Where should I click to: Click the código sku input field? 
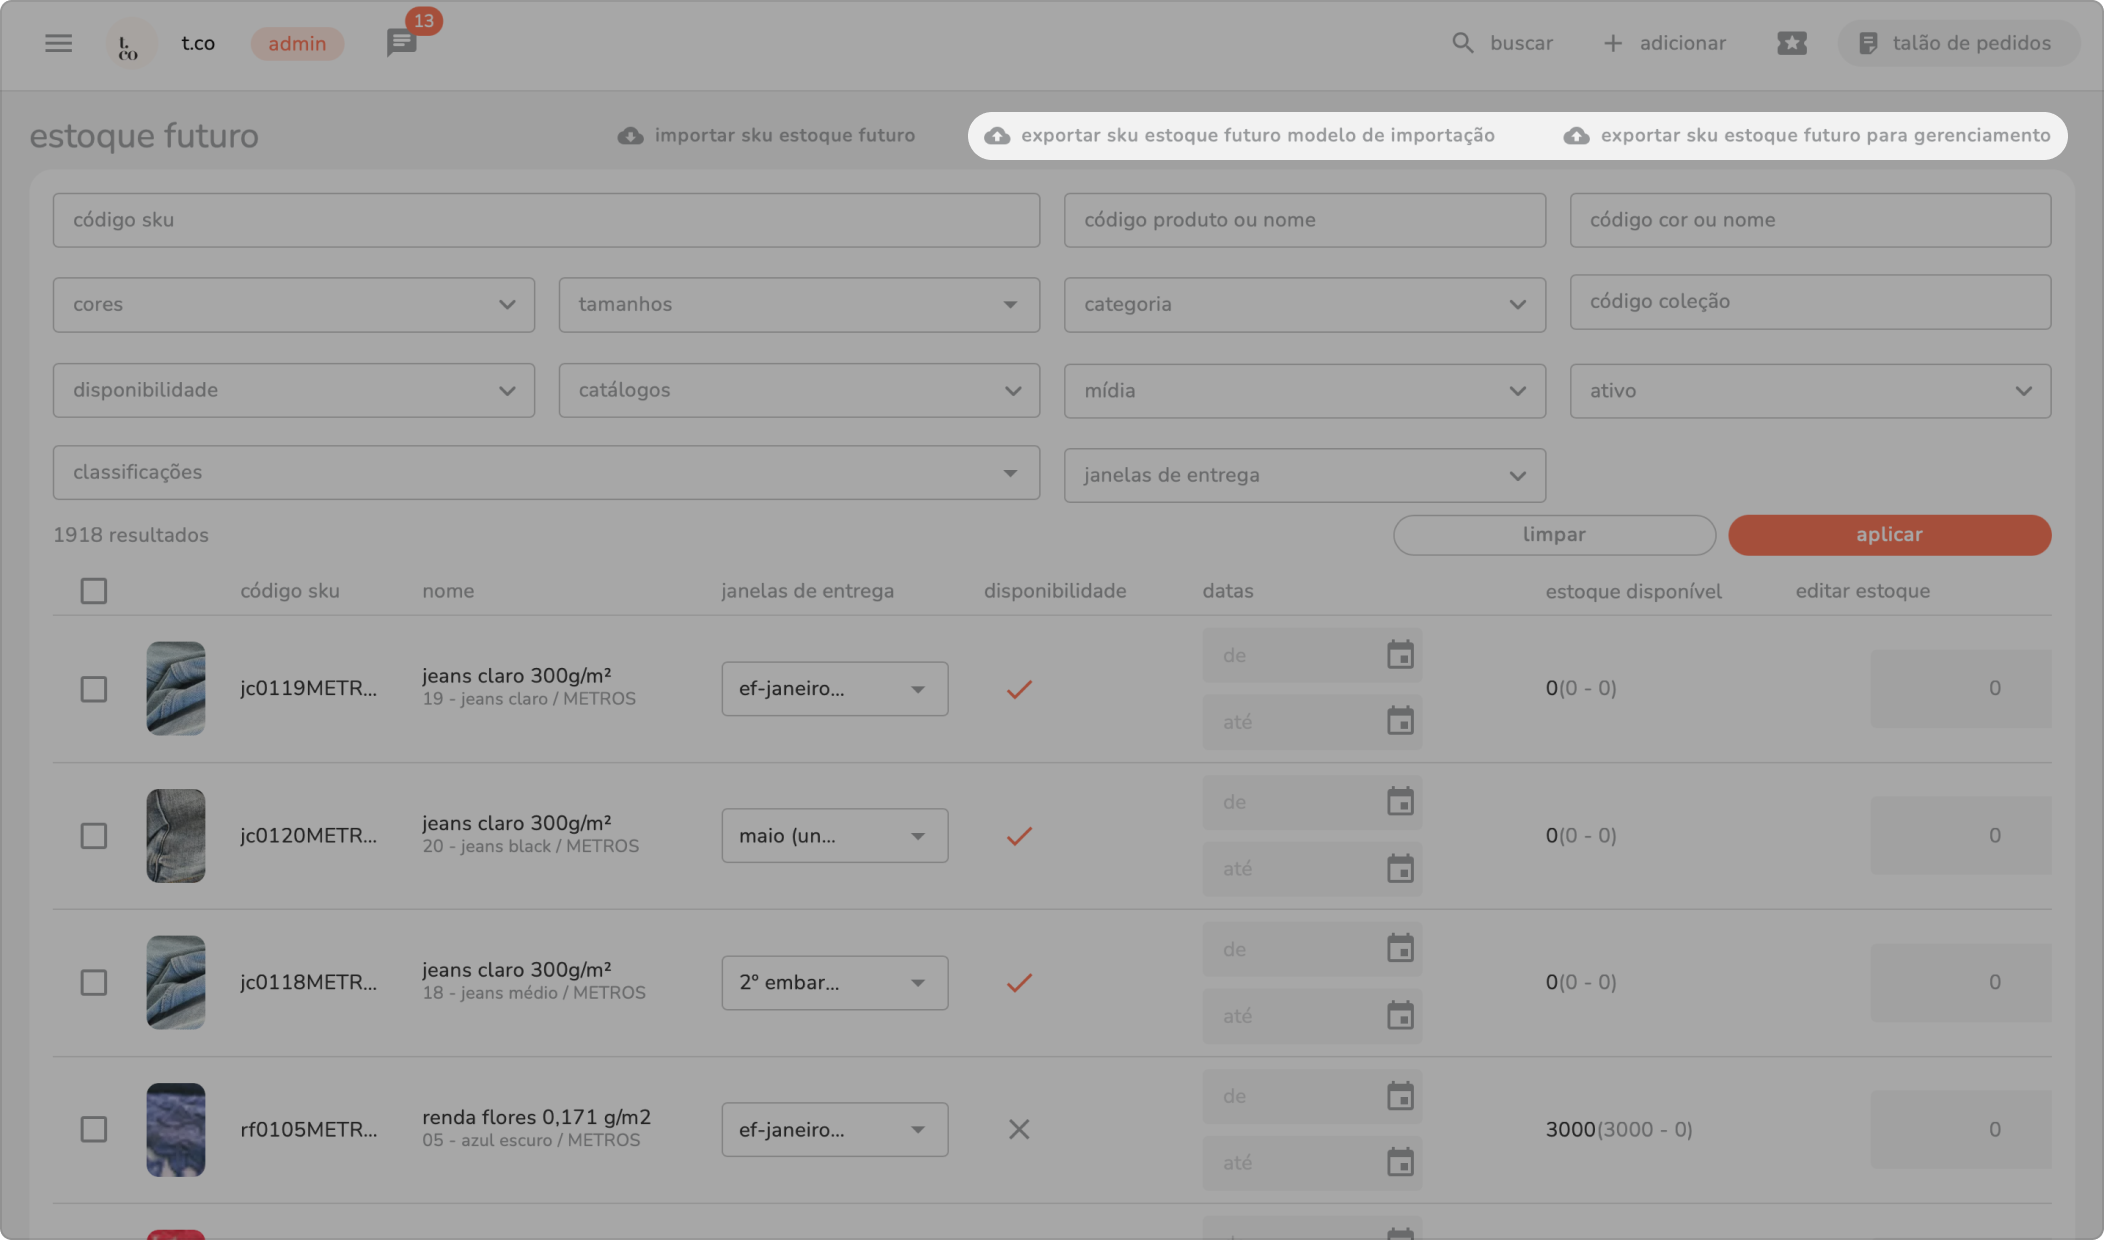pos(546,220)
